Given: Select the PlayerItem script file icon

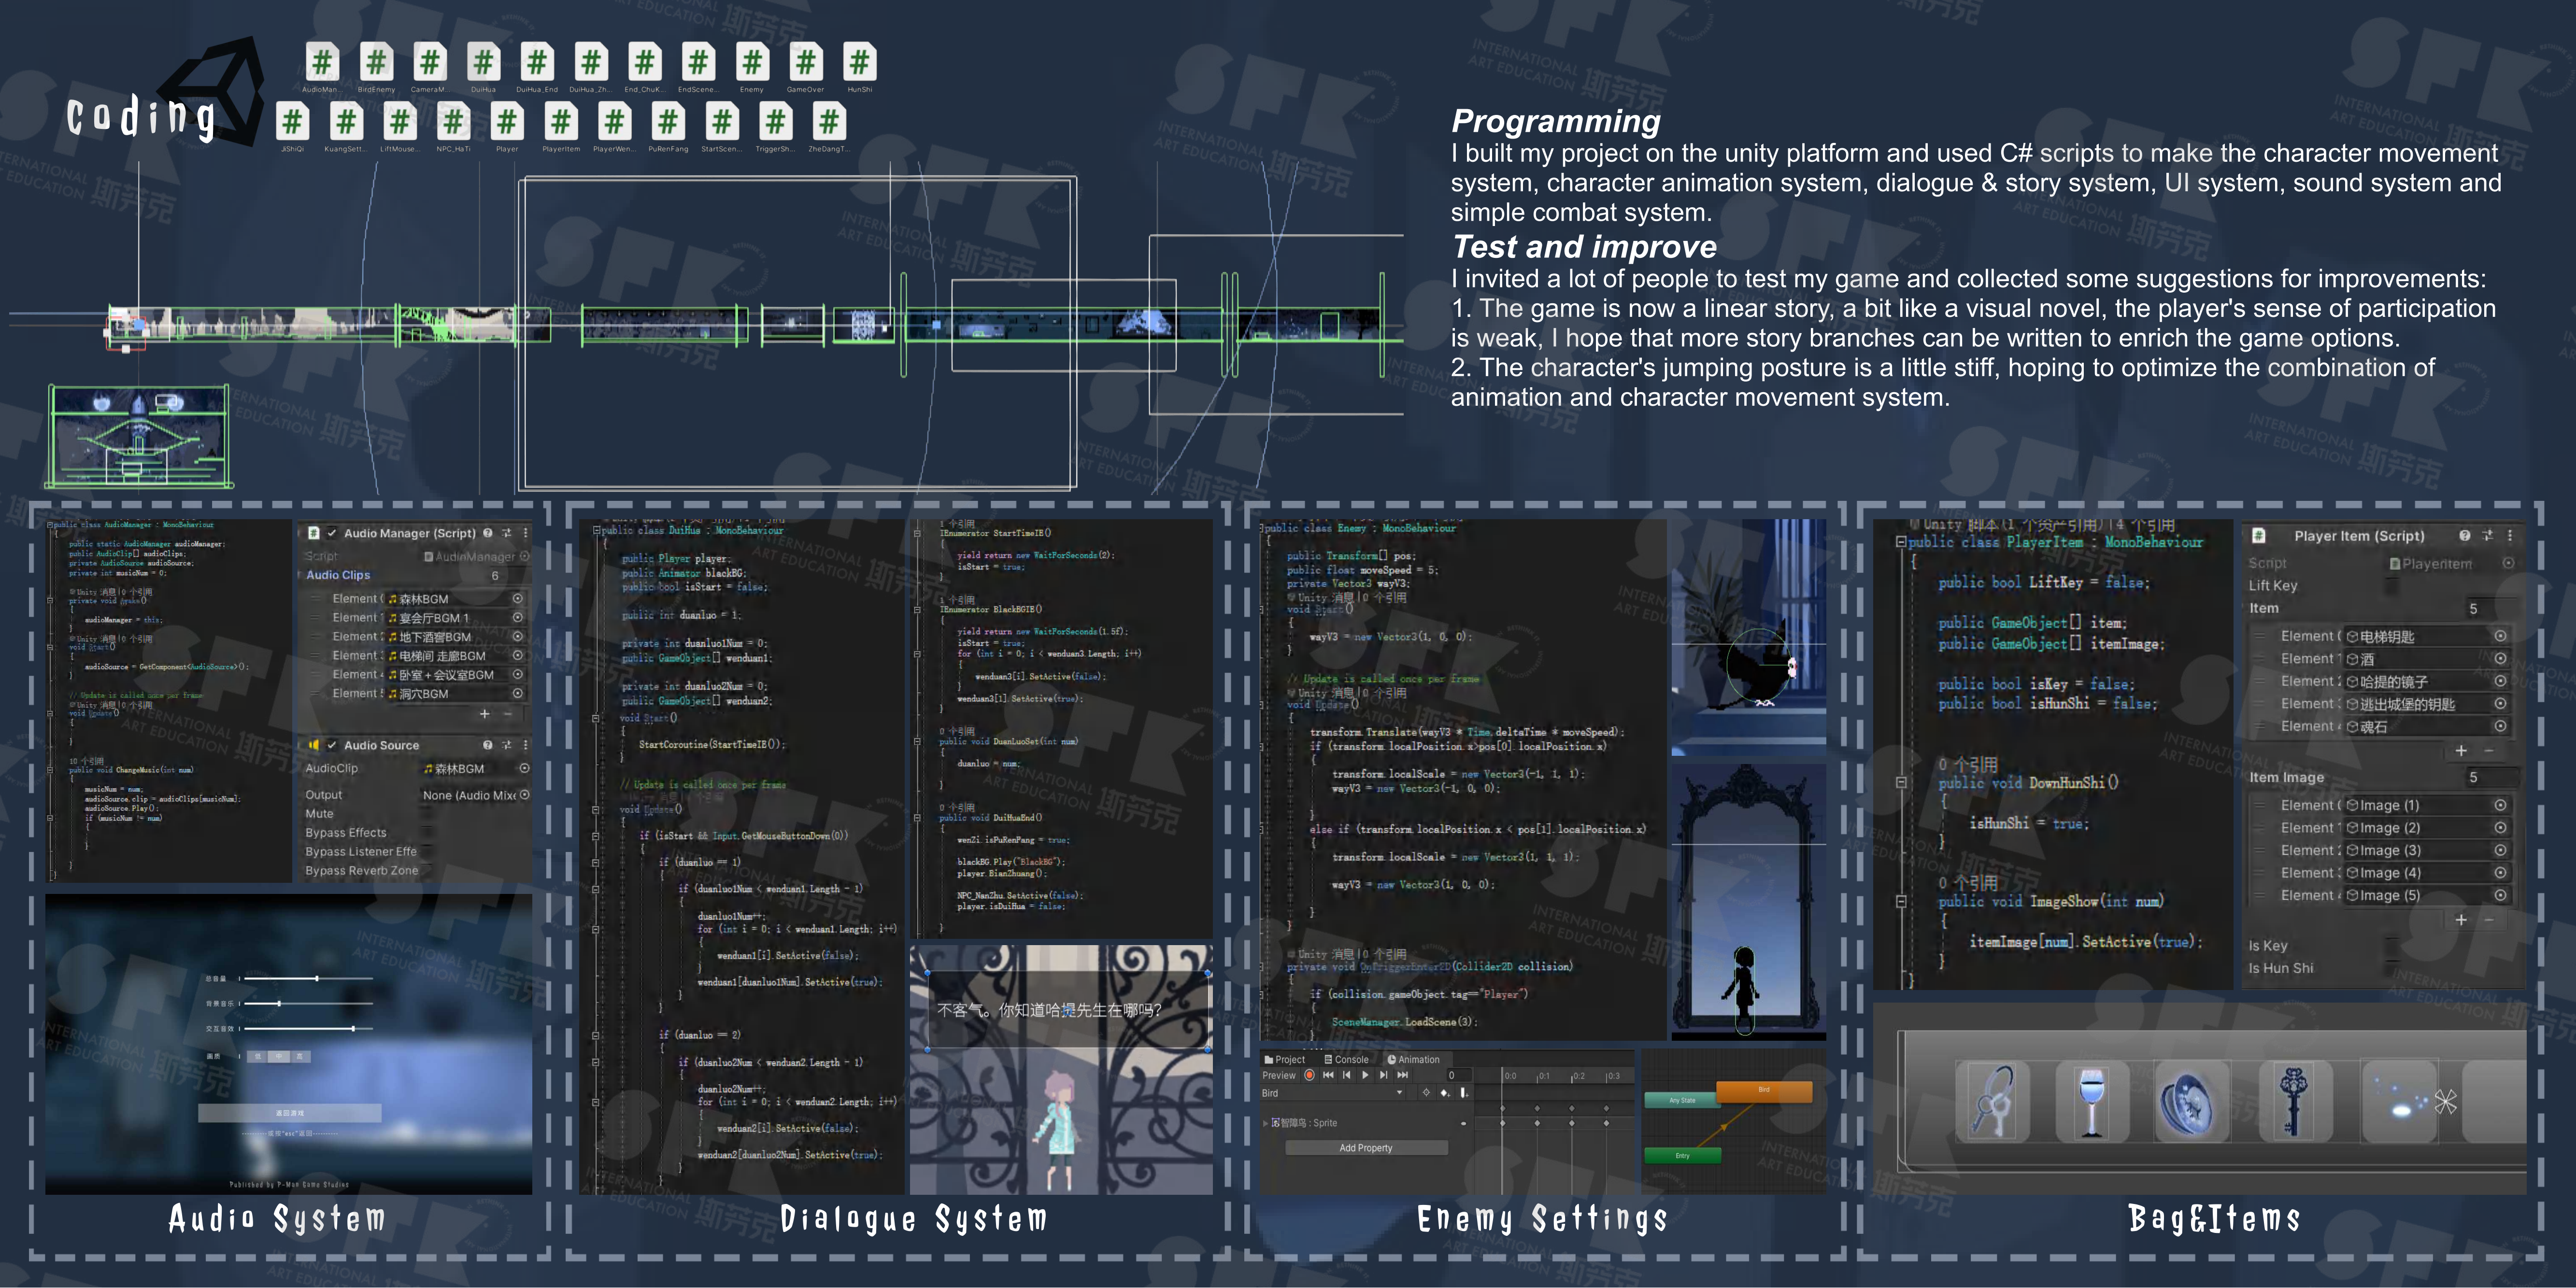Looking at the screenshot, I should click(561, 122).
